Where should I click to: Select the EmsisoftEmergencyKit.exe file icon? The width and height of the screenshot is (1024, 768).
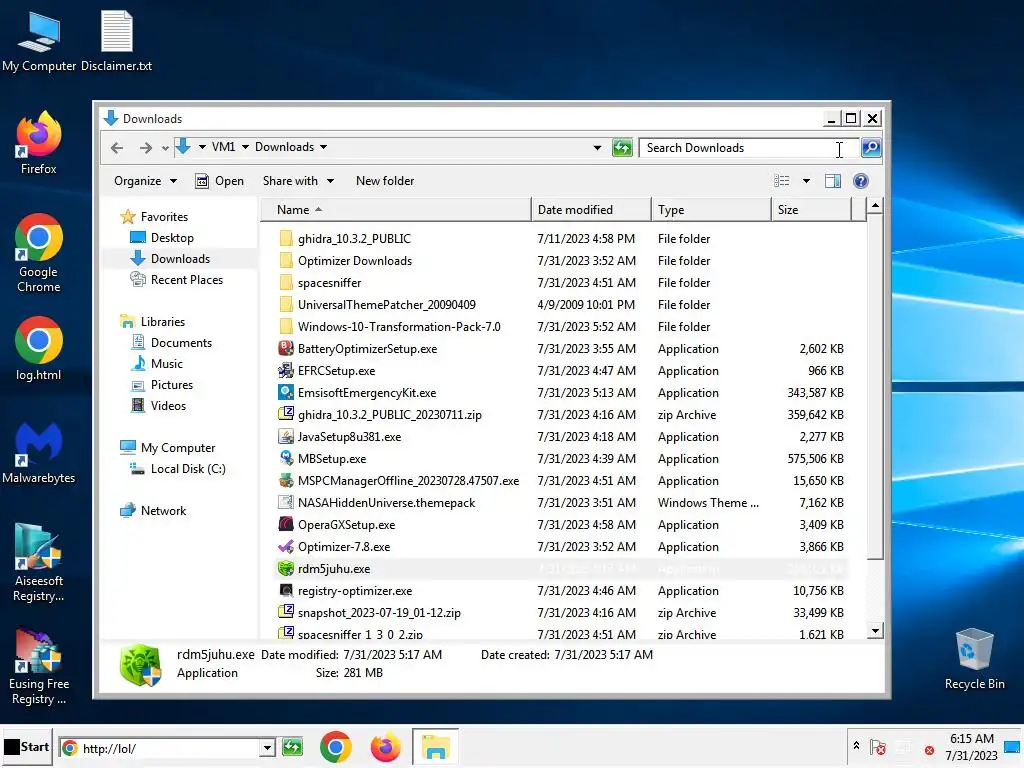pyautogui.click(x=285, y=392)
